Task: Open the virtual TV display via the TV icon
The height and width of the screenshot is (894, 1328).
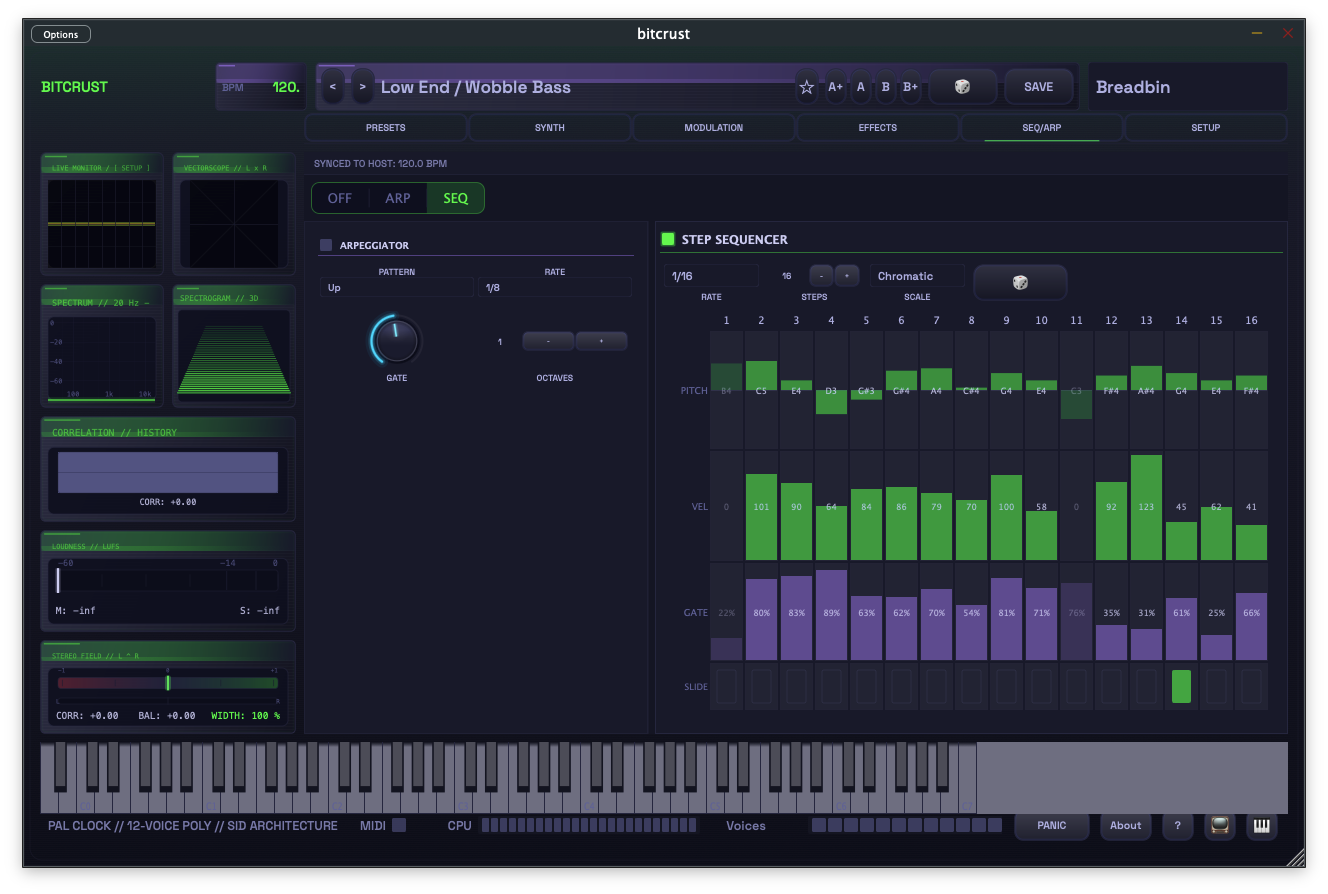Action: coord(1219,826)
